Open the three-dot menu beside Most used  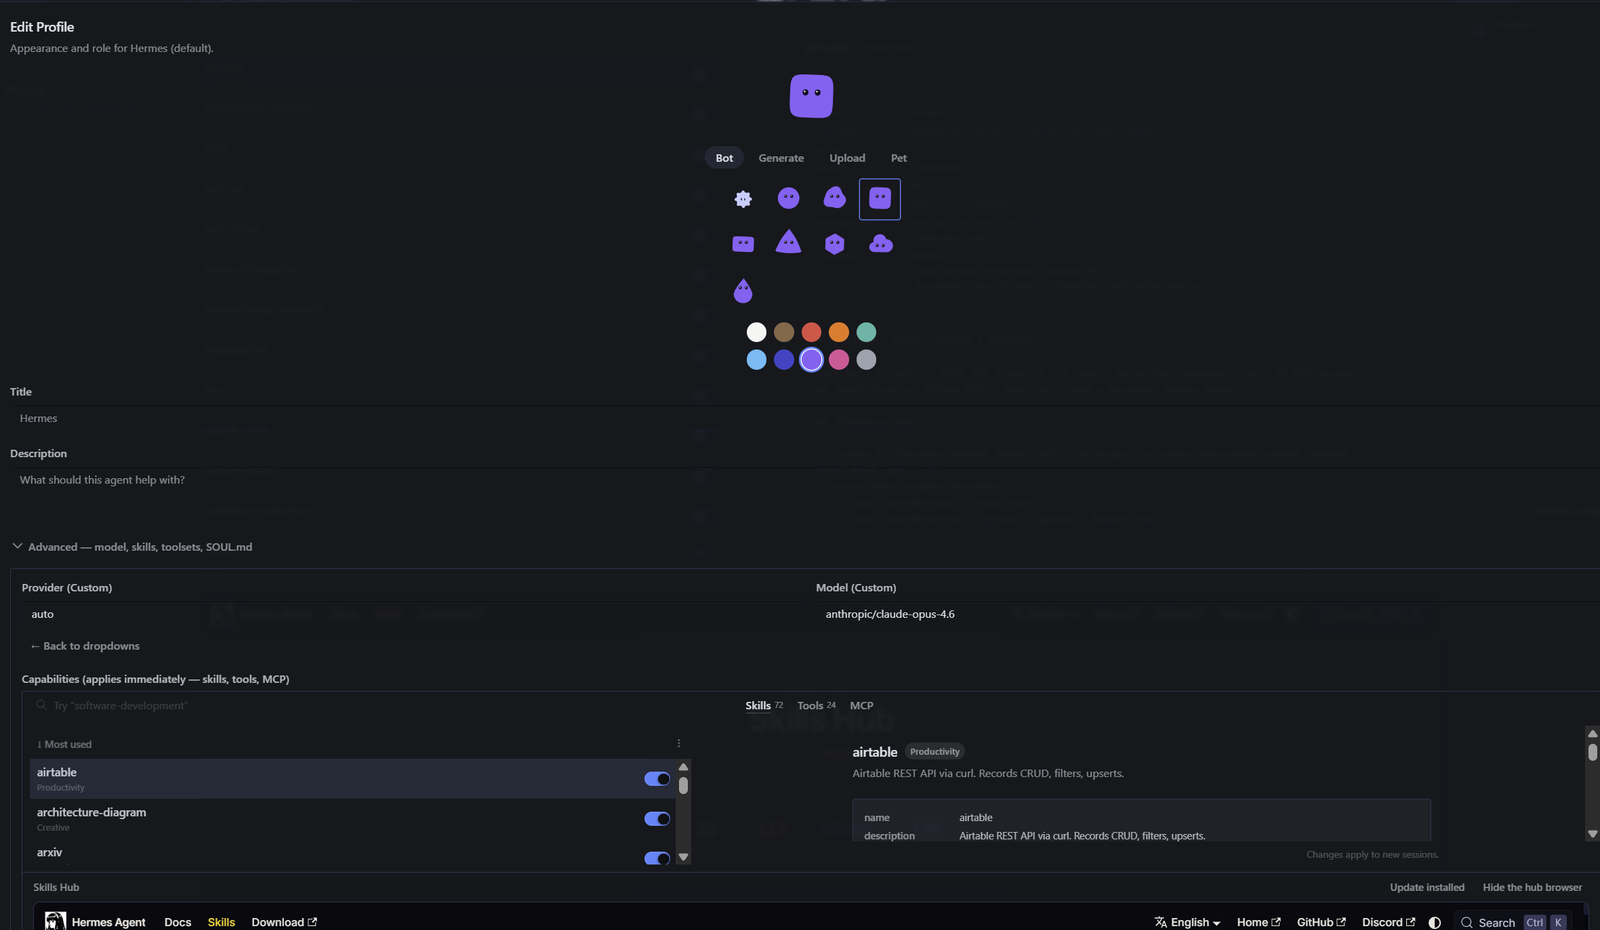click(x=678, y=744)
